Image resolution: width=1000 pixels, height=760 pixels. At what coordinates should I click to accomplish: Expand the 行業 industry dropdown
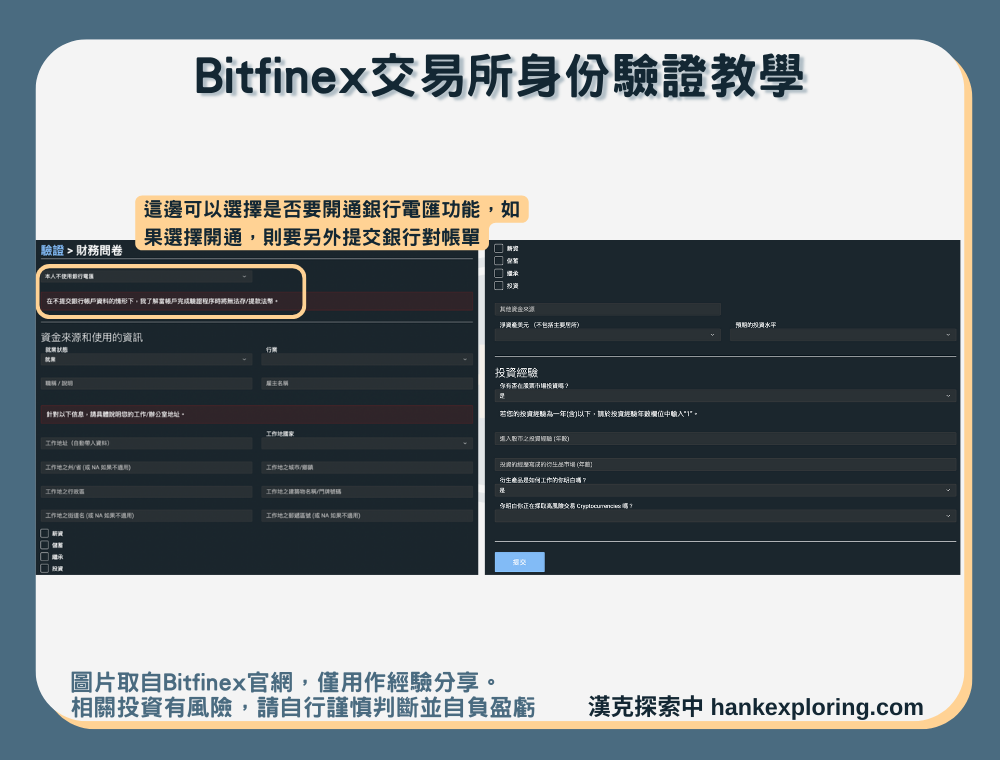pos(367,360)
